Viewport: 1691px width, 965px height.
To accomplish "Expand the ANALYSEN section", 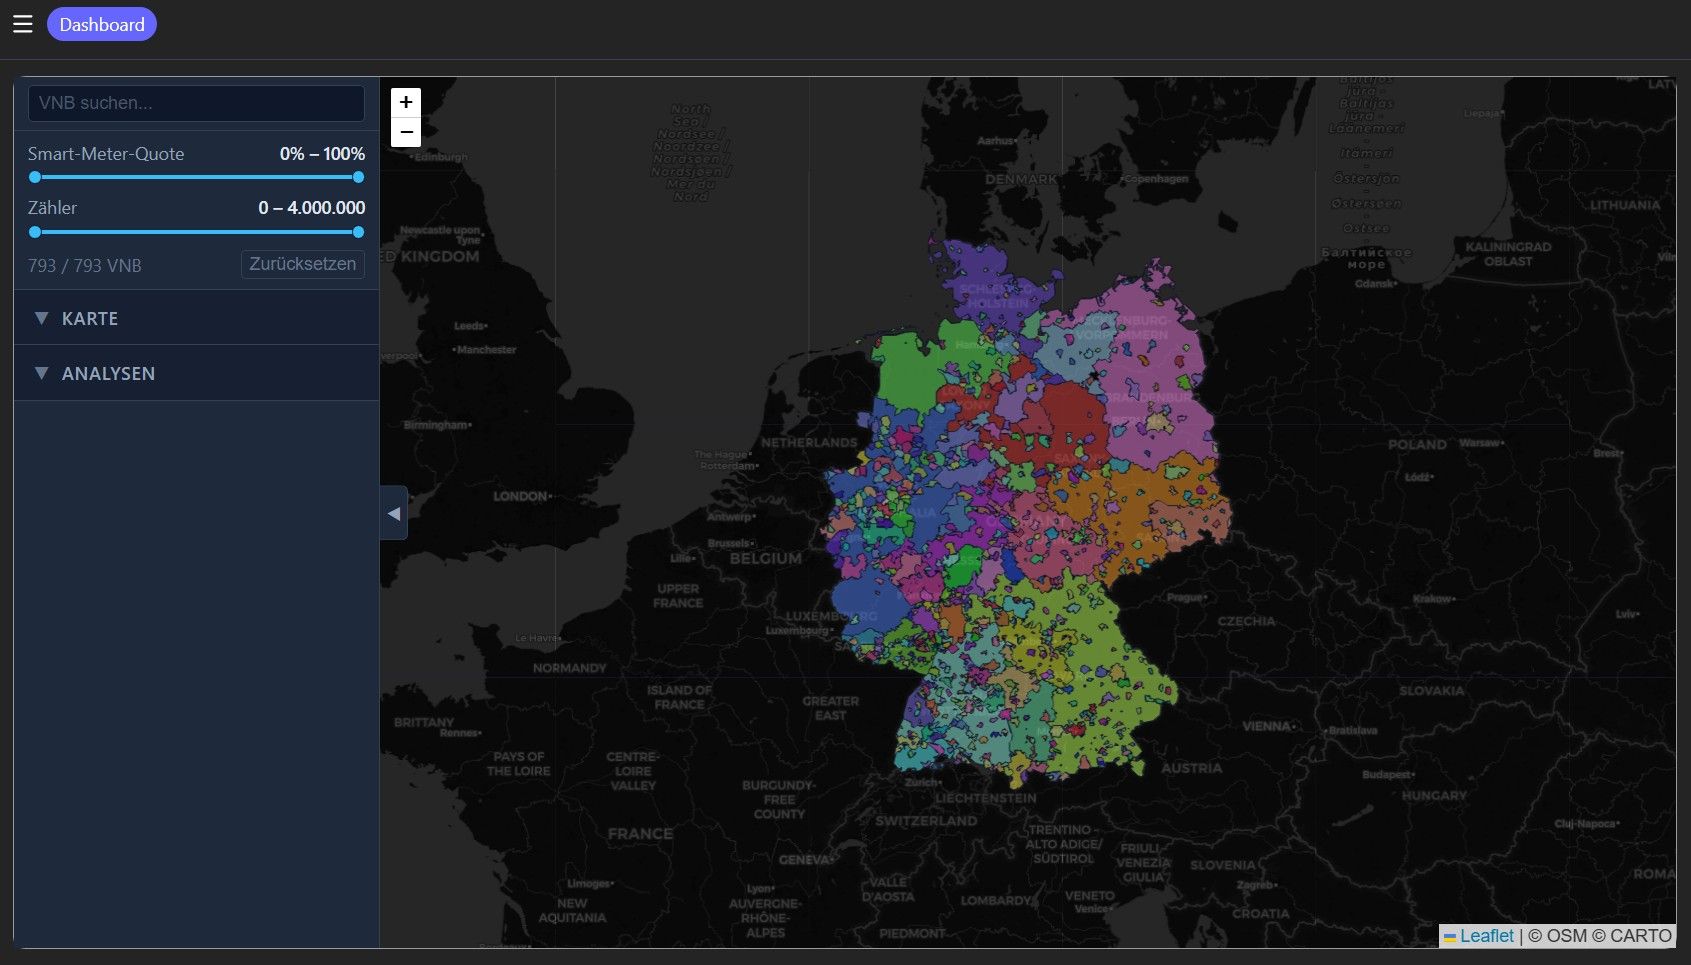I will click(x=196, y=373).
